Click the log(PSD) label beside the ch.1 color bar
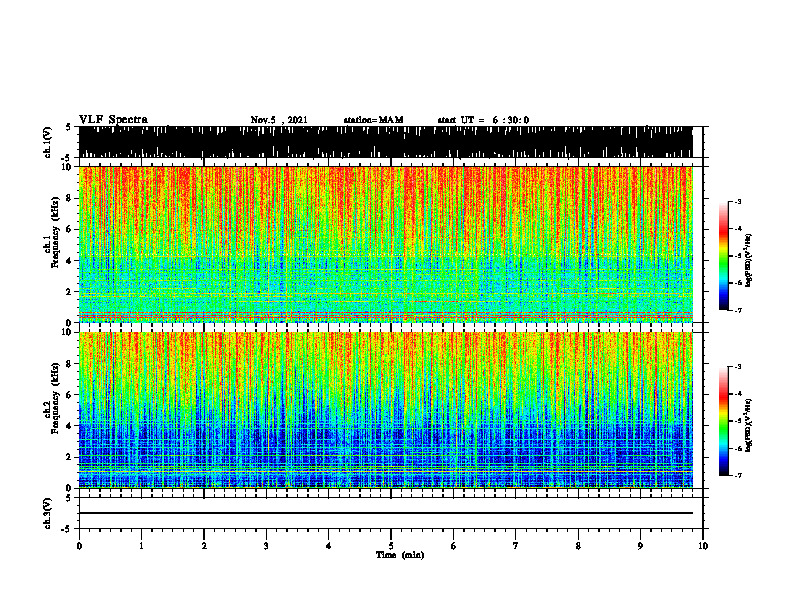Image resolution: width=792 pixels, height=612 pixels. tap(749, 260)
